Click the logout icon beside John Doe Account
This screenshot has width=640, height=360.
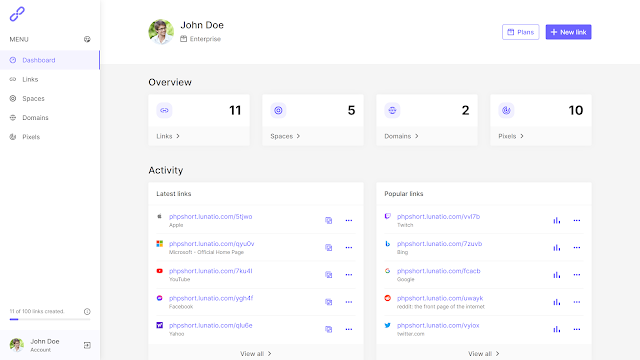[x=87, y=345]
